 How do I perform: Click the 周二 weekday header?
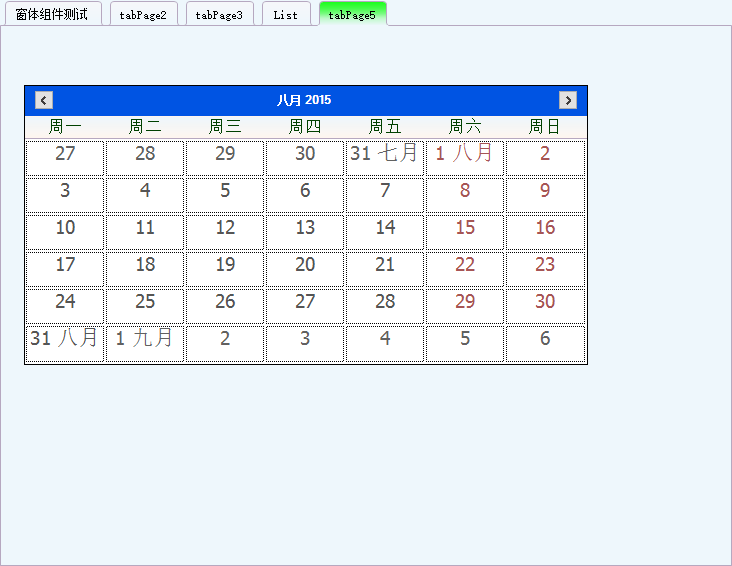click(145, 127)
